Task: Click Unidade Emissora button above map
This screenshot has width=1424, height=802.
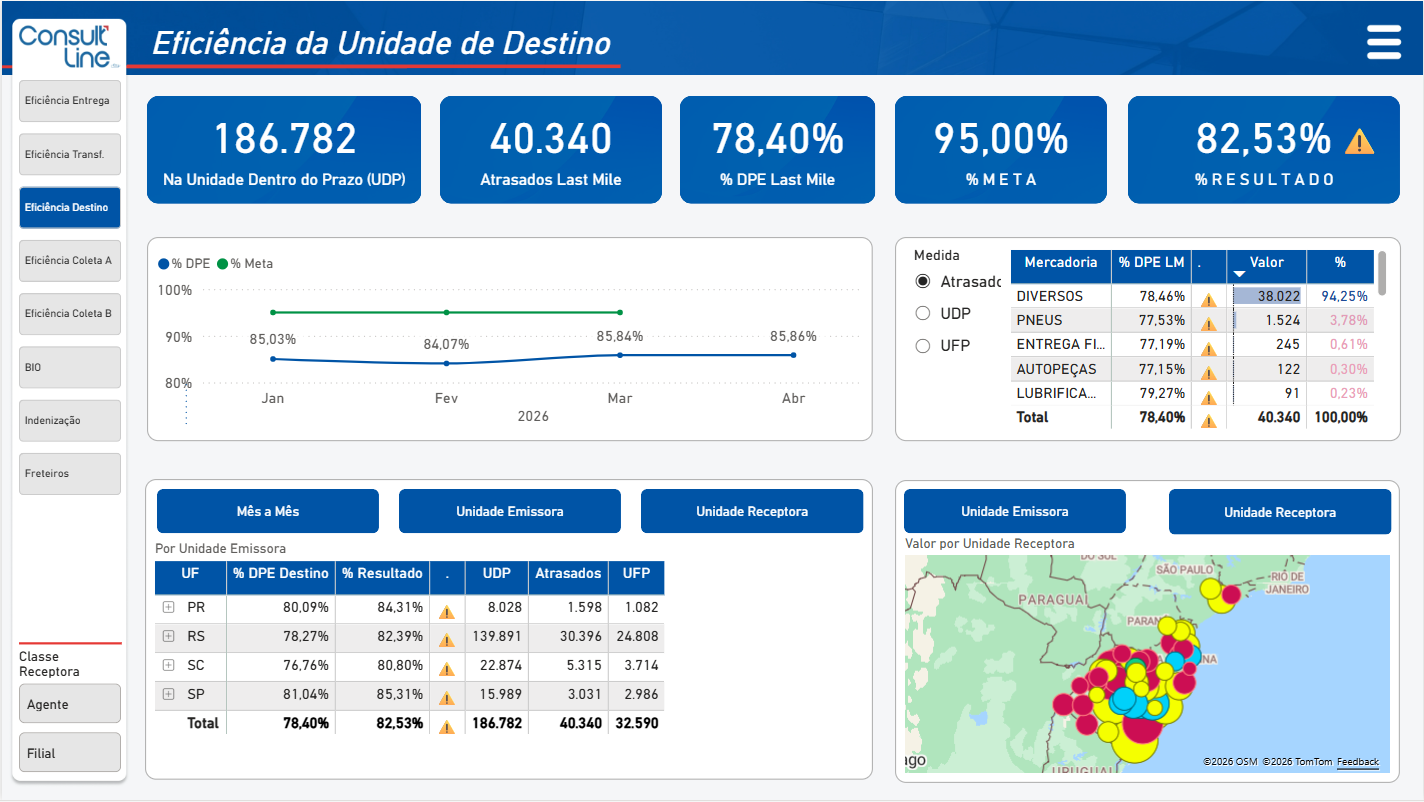Action: tap(1015, 511)
